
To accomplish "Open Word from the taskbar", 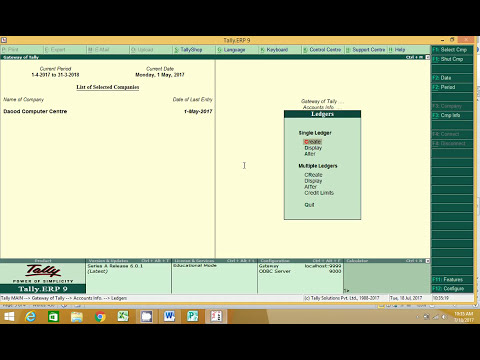I will point(169,316).
